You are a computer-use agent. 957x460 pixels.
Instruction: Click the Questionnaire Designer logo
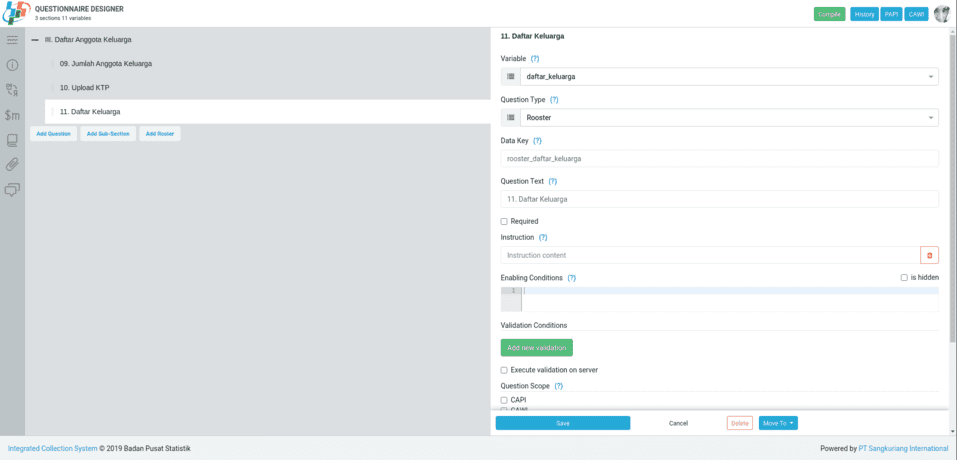pyautogui.click(x=16, y=13)
